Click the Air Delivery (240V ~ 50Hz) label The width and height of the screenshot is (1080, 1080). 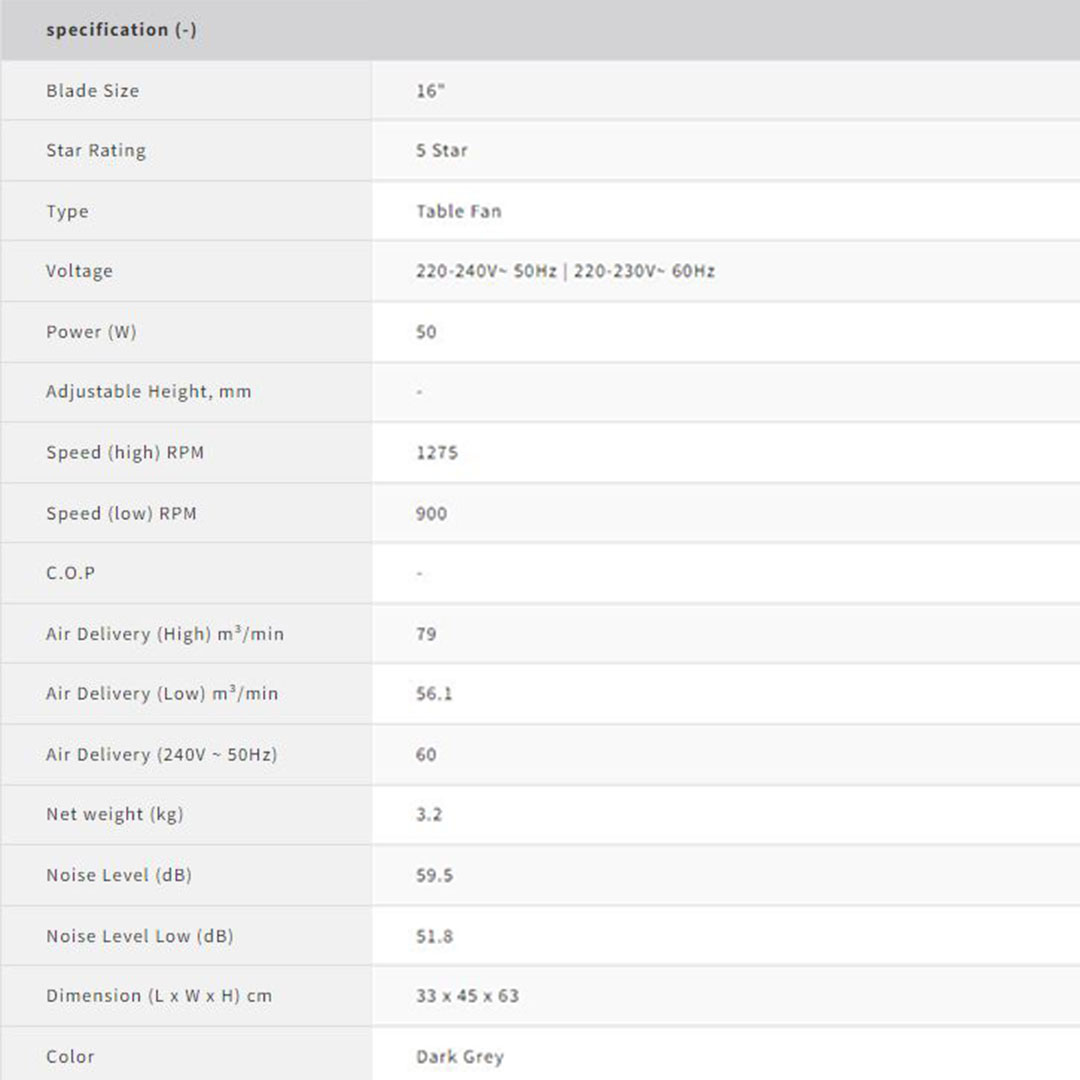click(x=161, y=755)
